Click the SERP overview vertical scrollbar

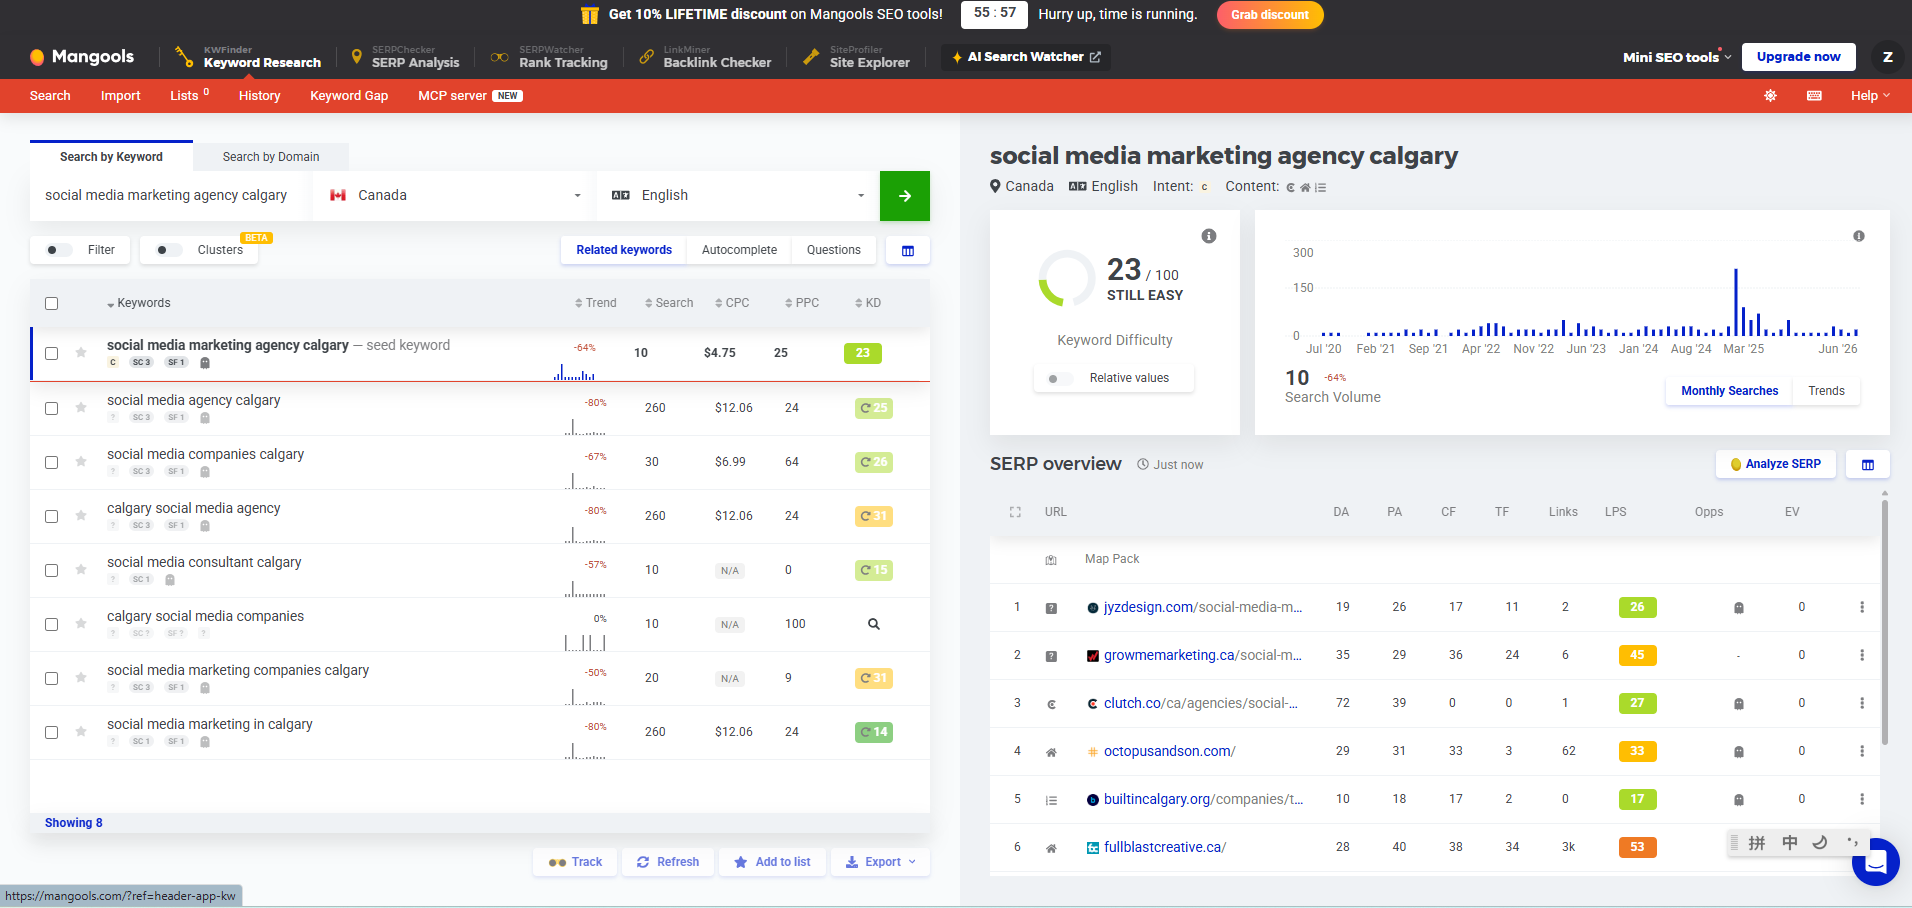(1884, 622)
